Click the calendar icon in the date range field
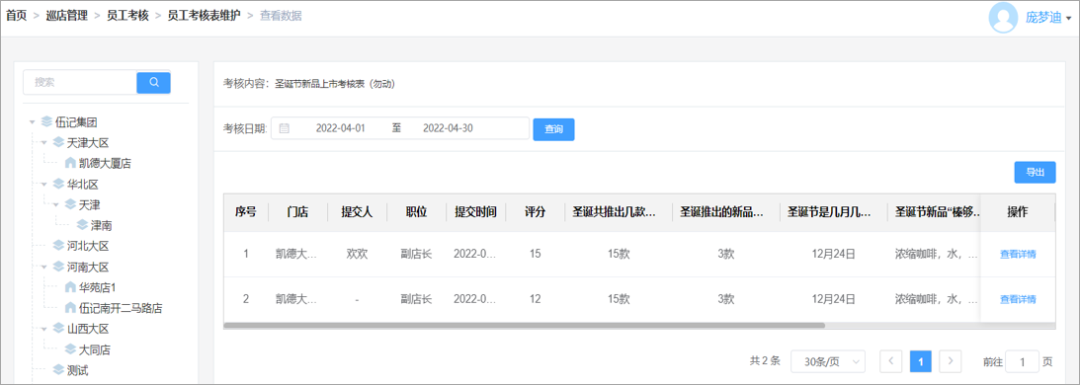The image size is (1080, 385). click(284, 128)
